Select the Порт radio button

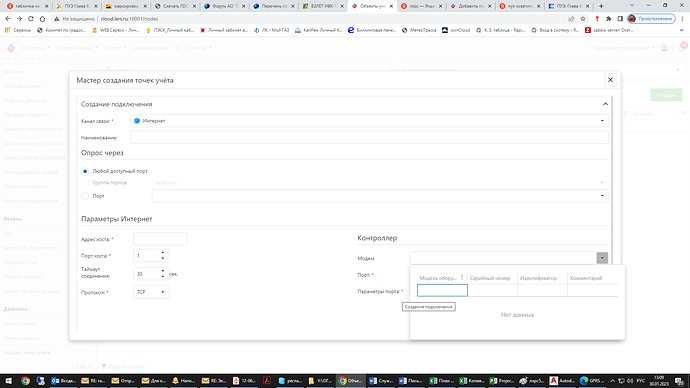coord(85,196)
